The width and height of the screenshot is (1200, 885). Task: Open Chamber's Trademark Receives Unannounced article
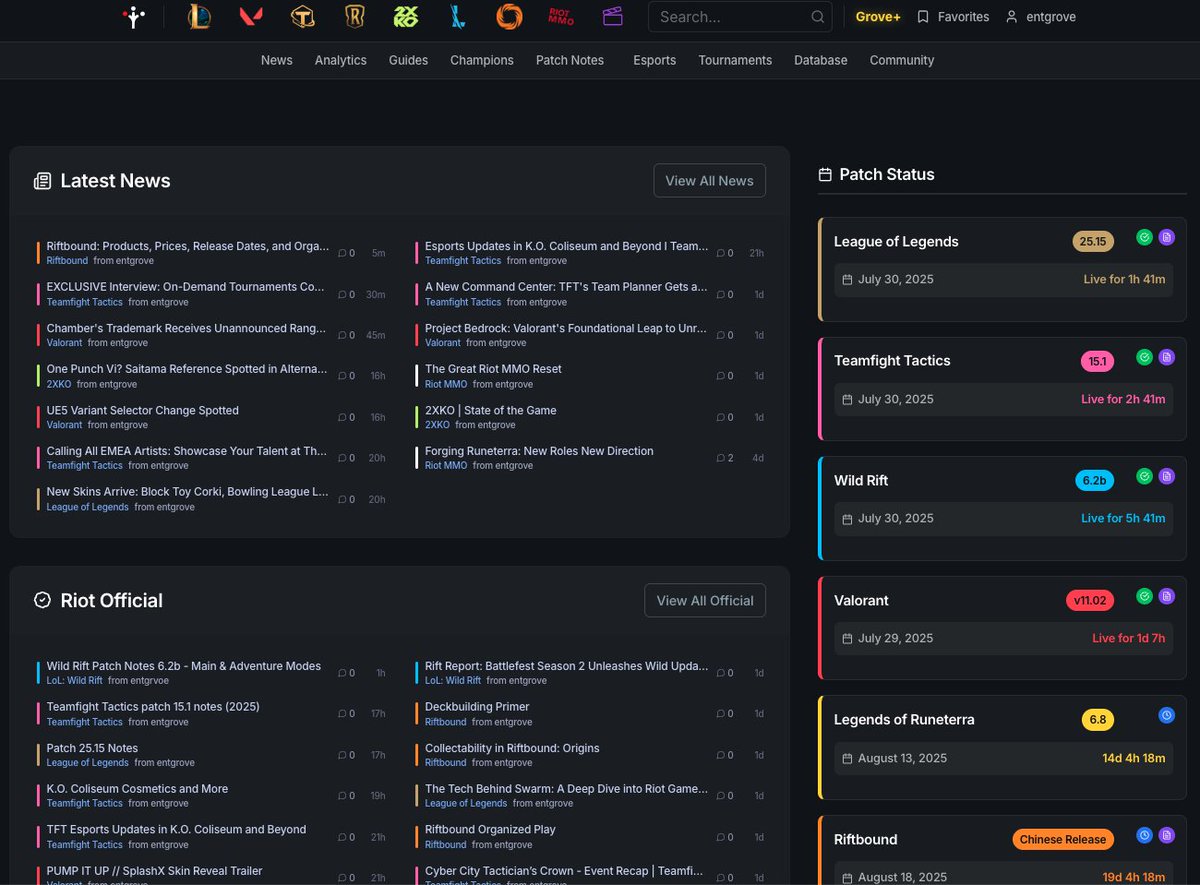(x=187, y=328)
